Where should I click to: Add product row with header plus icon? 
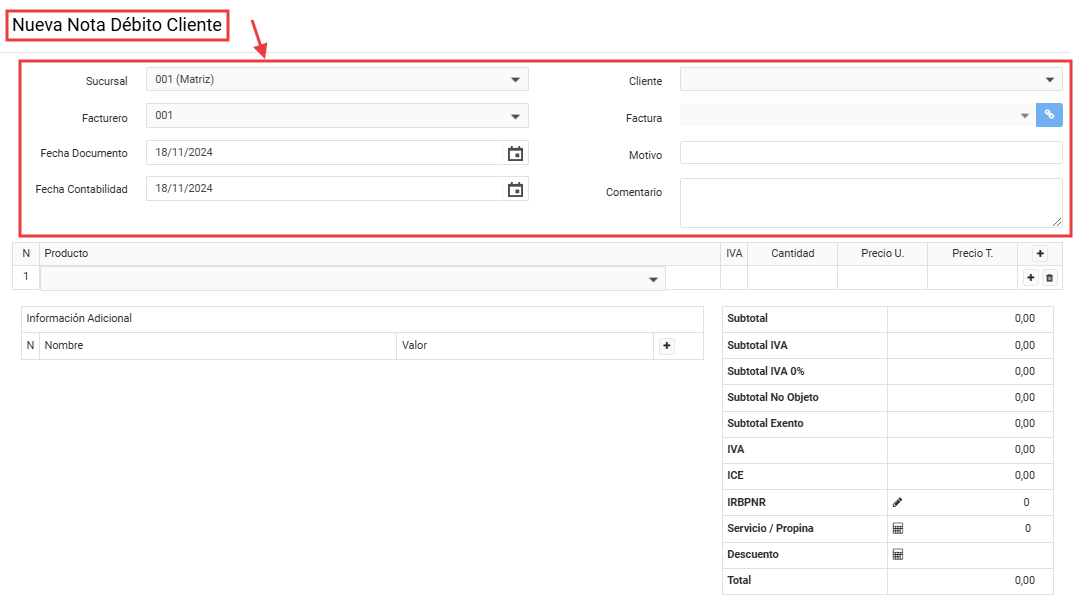pyautogui.click(x=1040, y=254)
